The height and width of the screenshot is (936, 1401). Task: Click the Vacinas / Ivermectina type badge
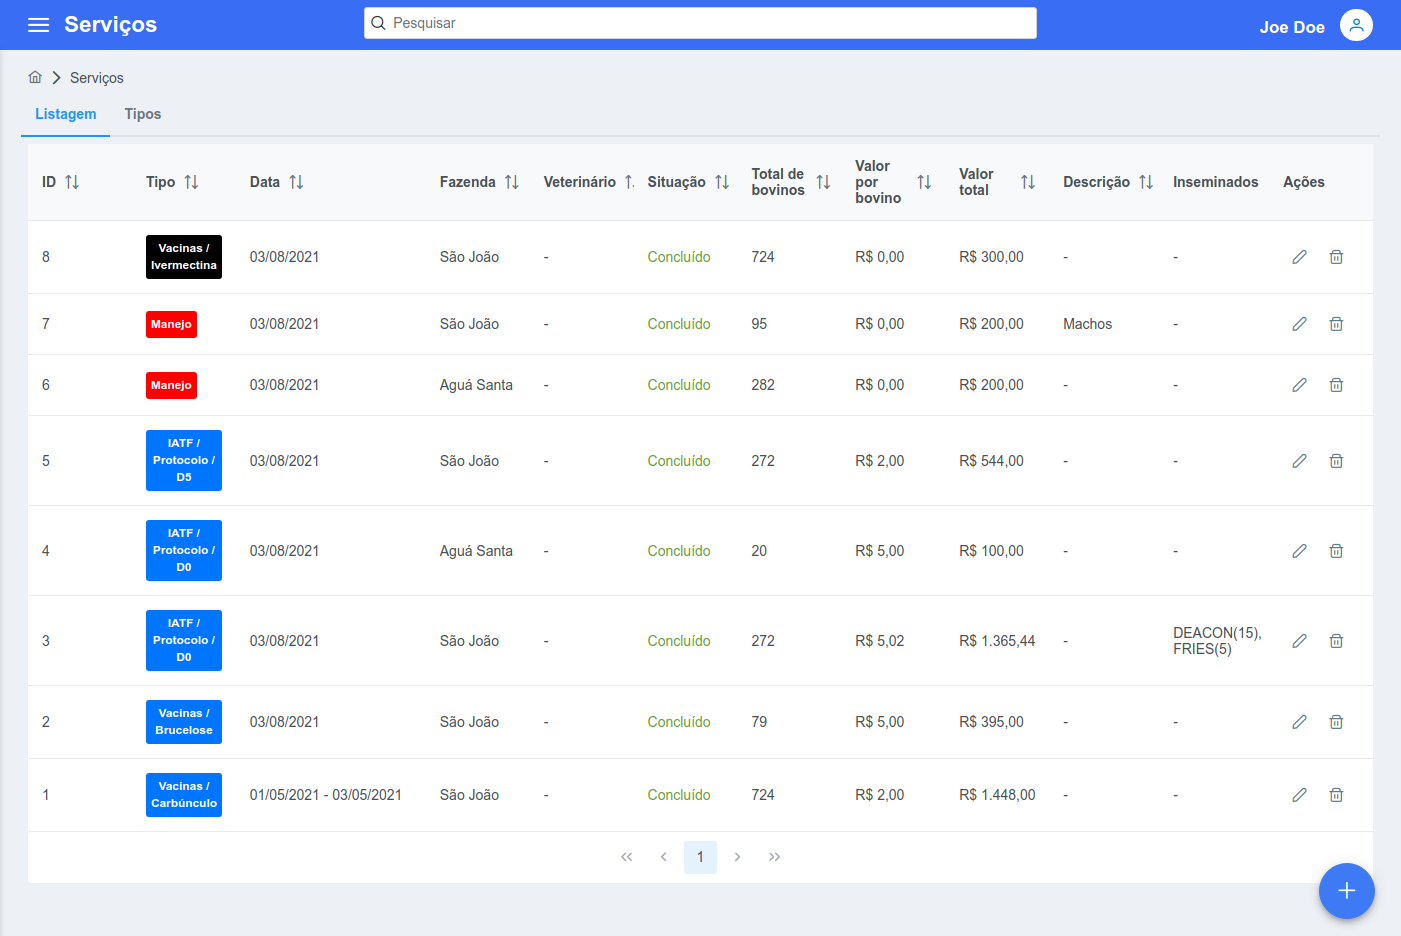tap(184, 257)
